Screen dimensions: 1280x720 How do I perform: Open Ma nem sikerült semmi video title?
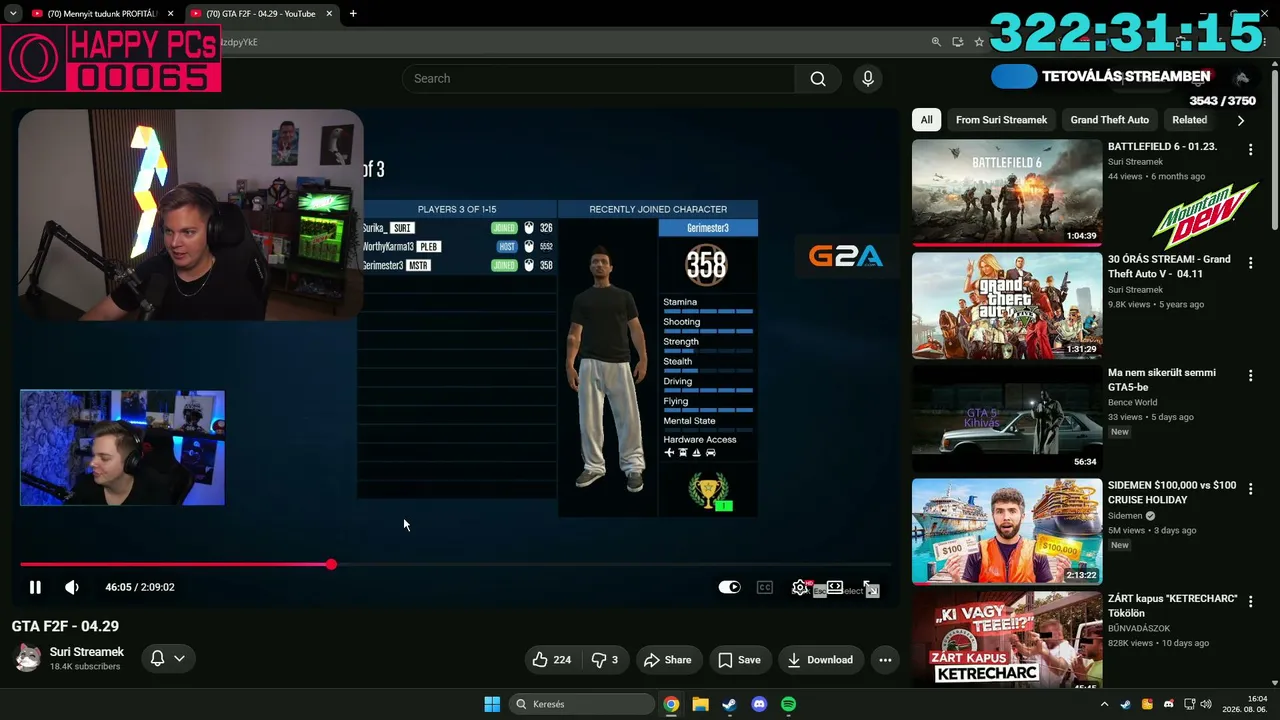[1162, 379]
